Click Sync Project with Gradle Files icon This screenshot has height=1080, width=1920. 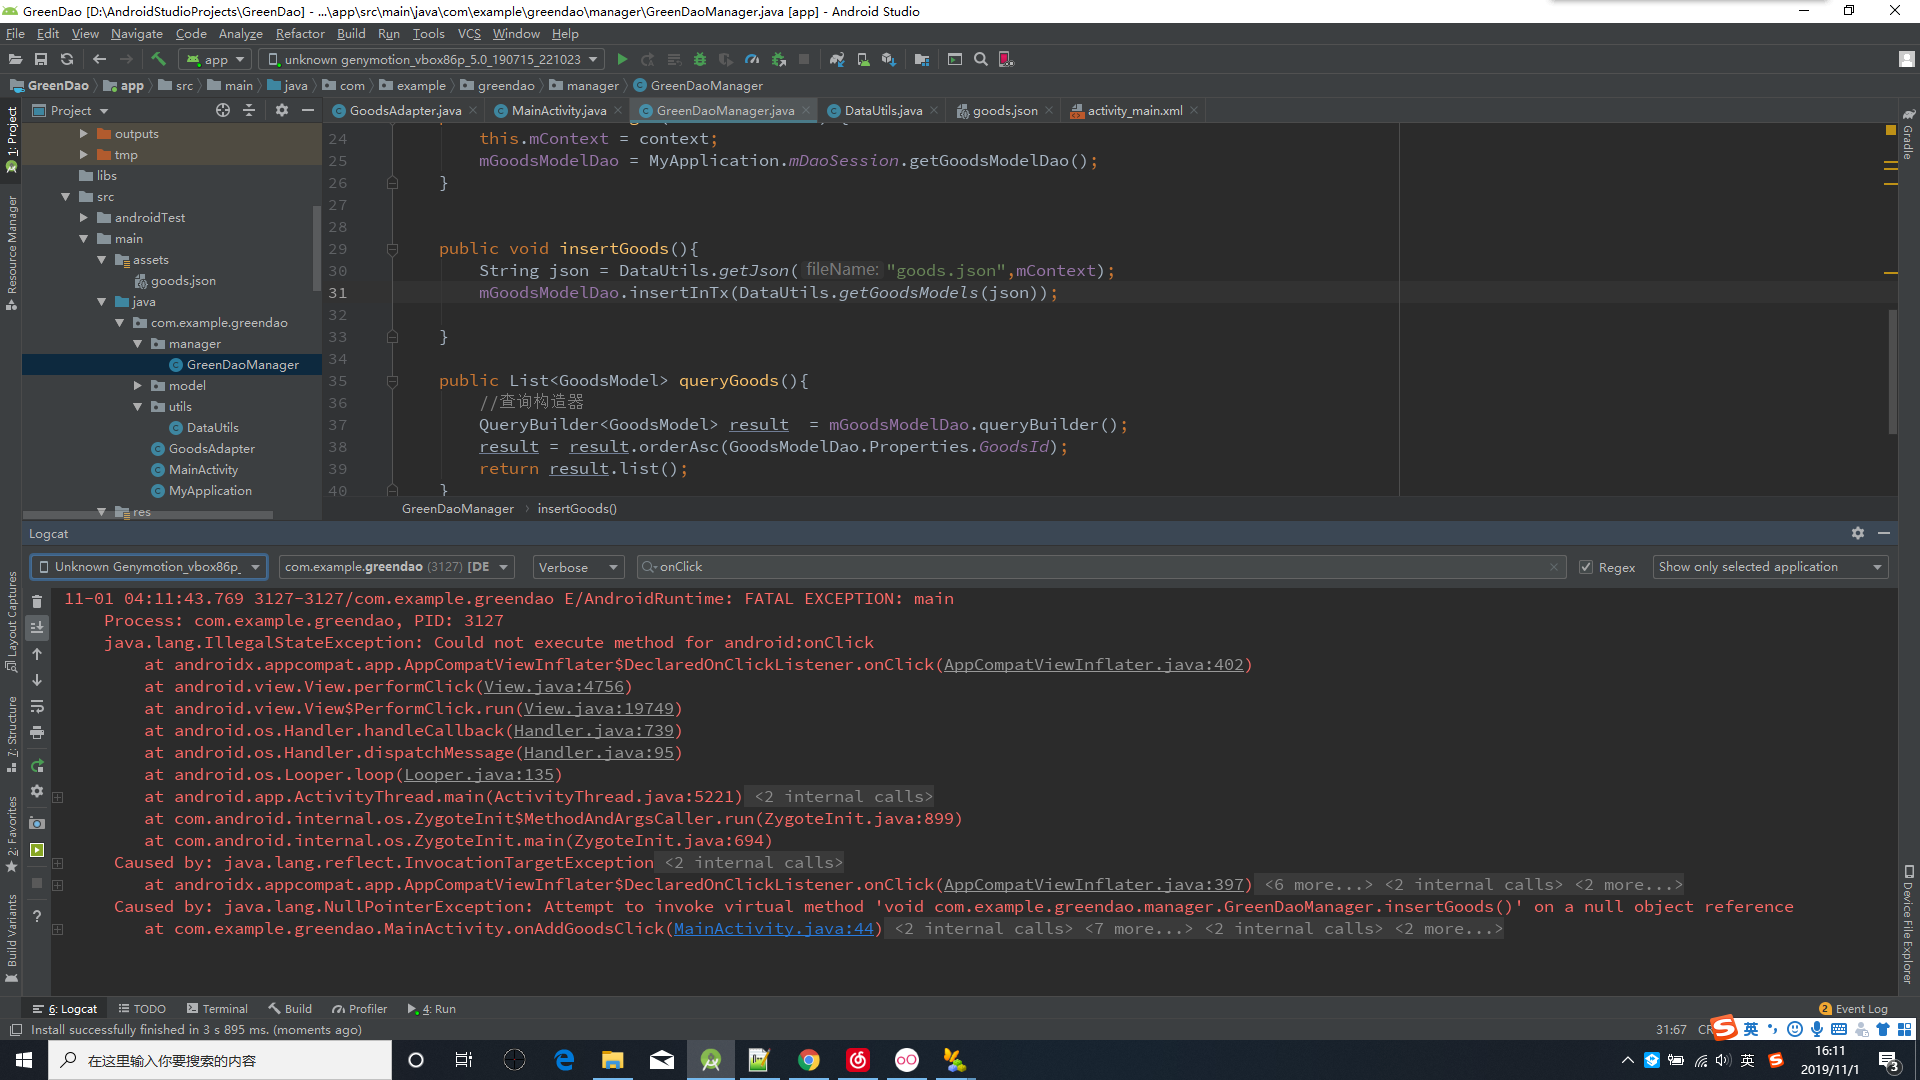click(x=837, y=59)
